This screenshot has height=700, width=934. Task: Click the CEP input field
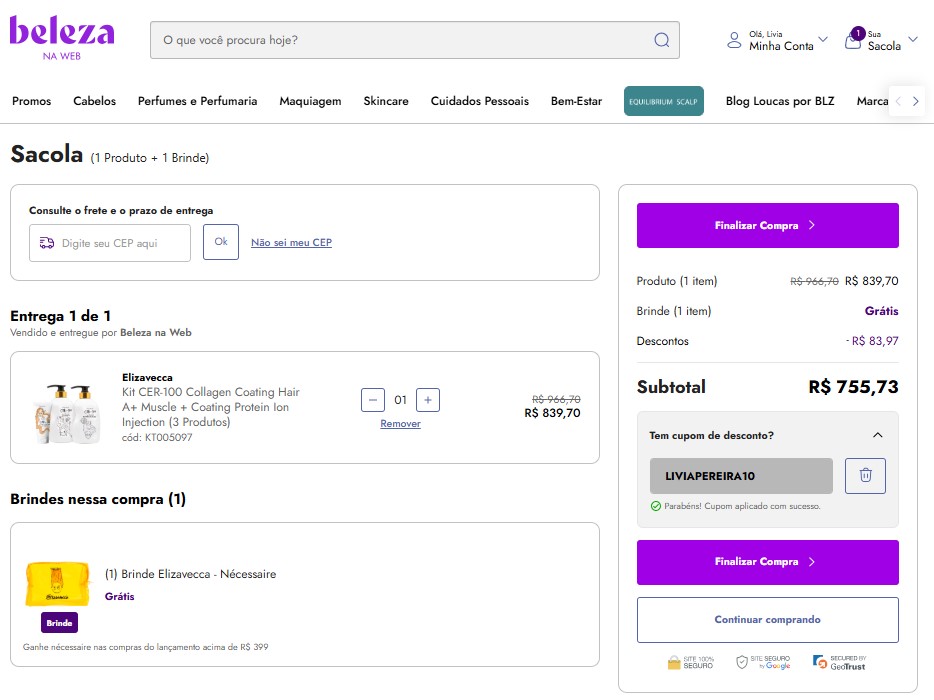pos(120,243)
